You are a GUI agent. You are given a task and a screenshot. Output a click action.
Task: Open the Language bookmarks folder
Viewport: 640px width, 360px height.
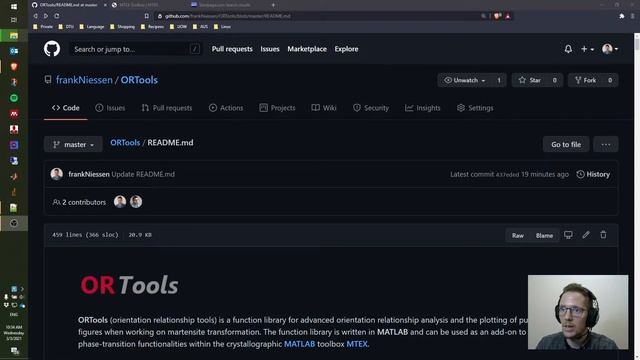(x=92, y=27)
